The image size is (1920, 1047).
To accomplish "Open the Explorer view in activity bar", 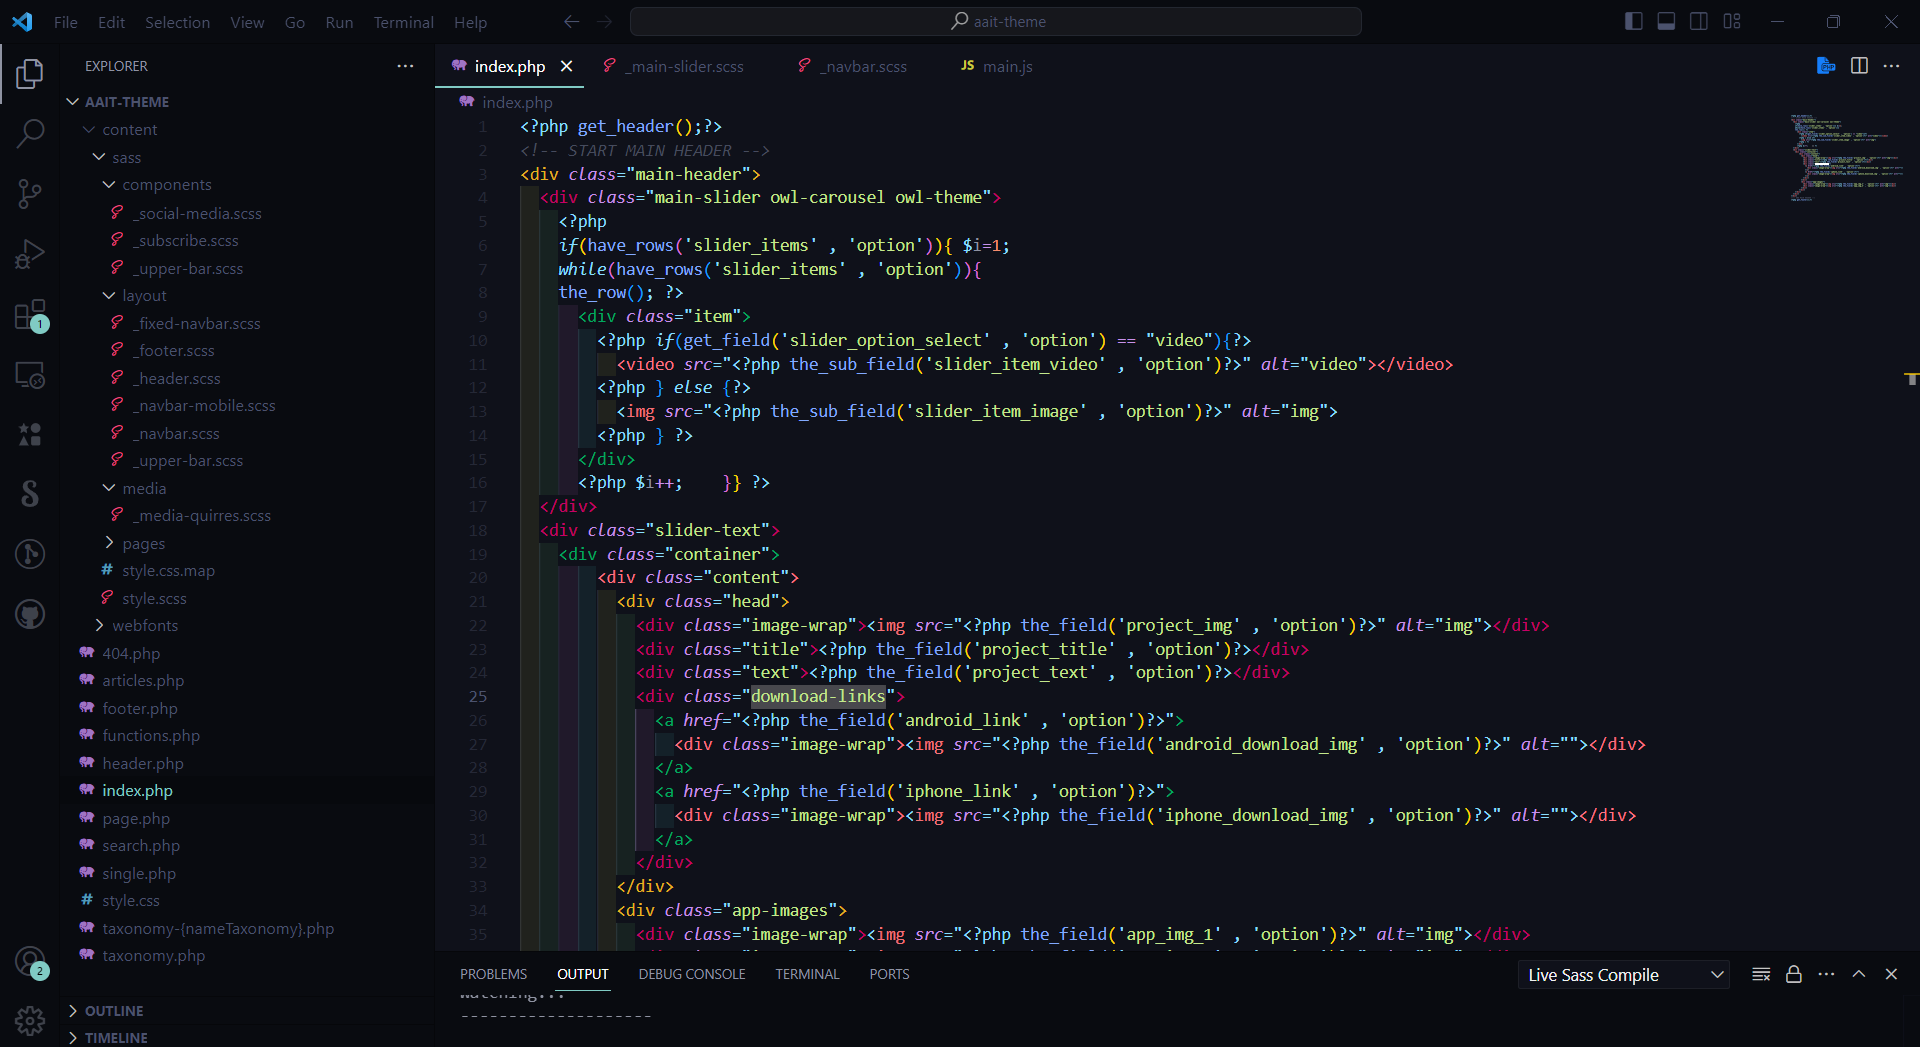I will pos(30,73).
